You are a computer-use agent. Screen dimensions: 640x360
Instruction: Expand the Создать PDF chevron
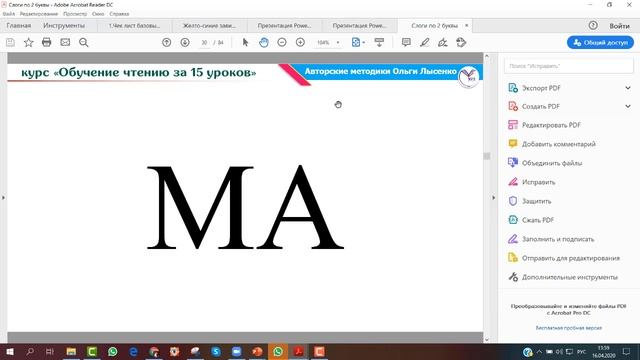tap(628, 106)
